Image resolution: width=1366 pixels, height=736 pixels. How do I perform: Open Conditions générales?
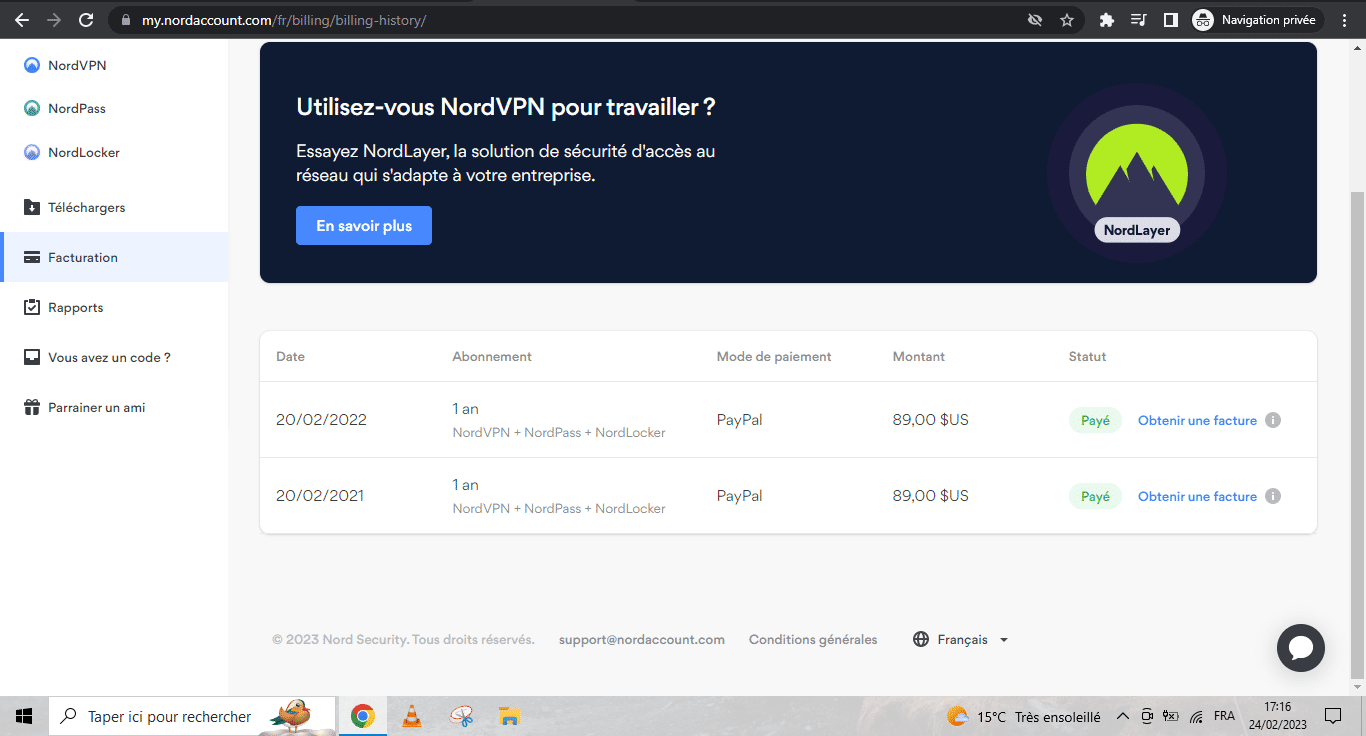pyautogui.click(x=813, y=640)
